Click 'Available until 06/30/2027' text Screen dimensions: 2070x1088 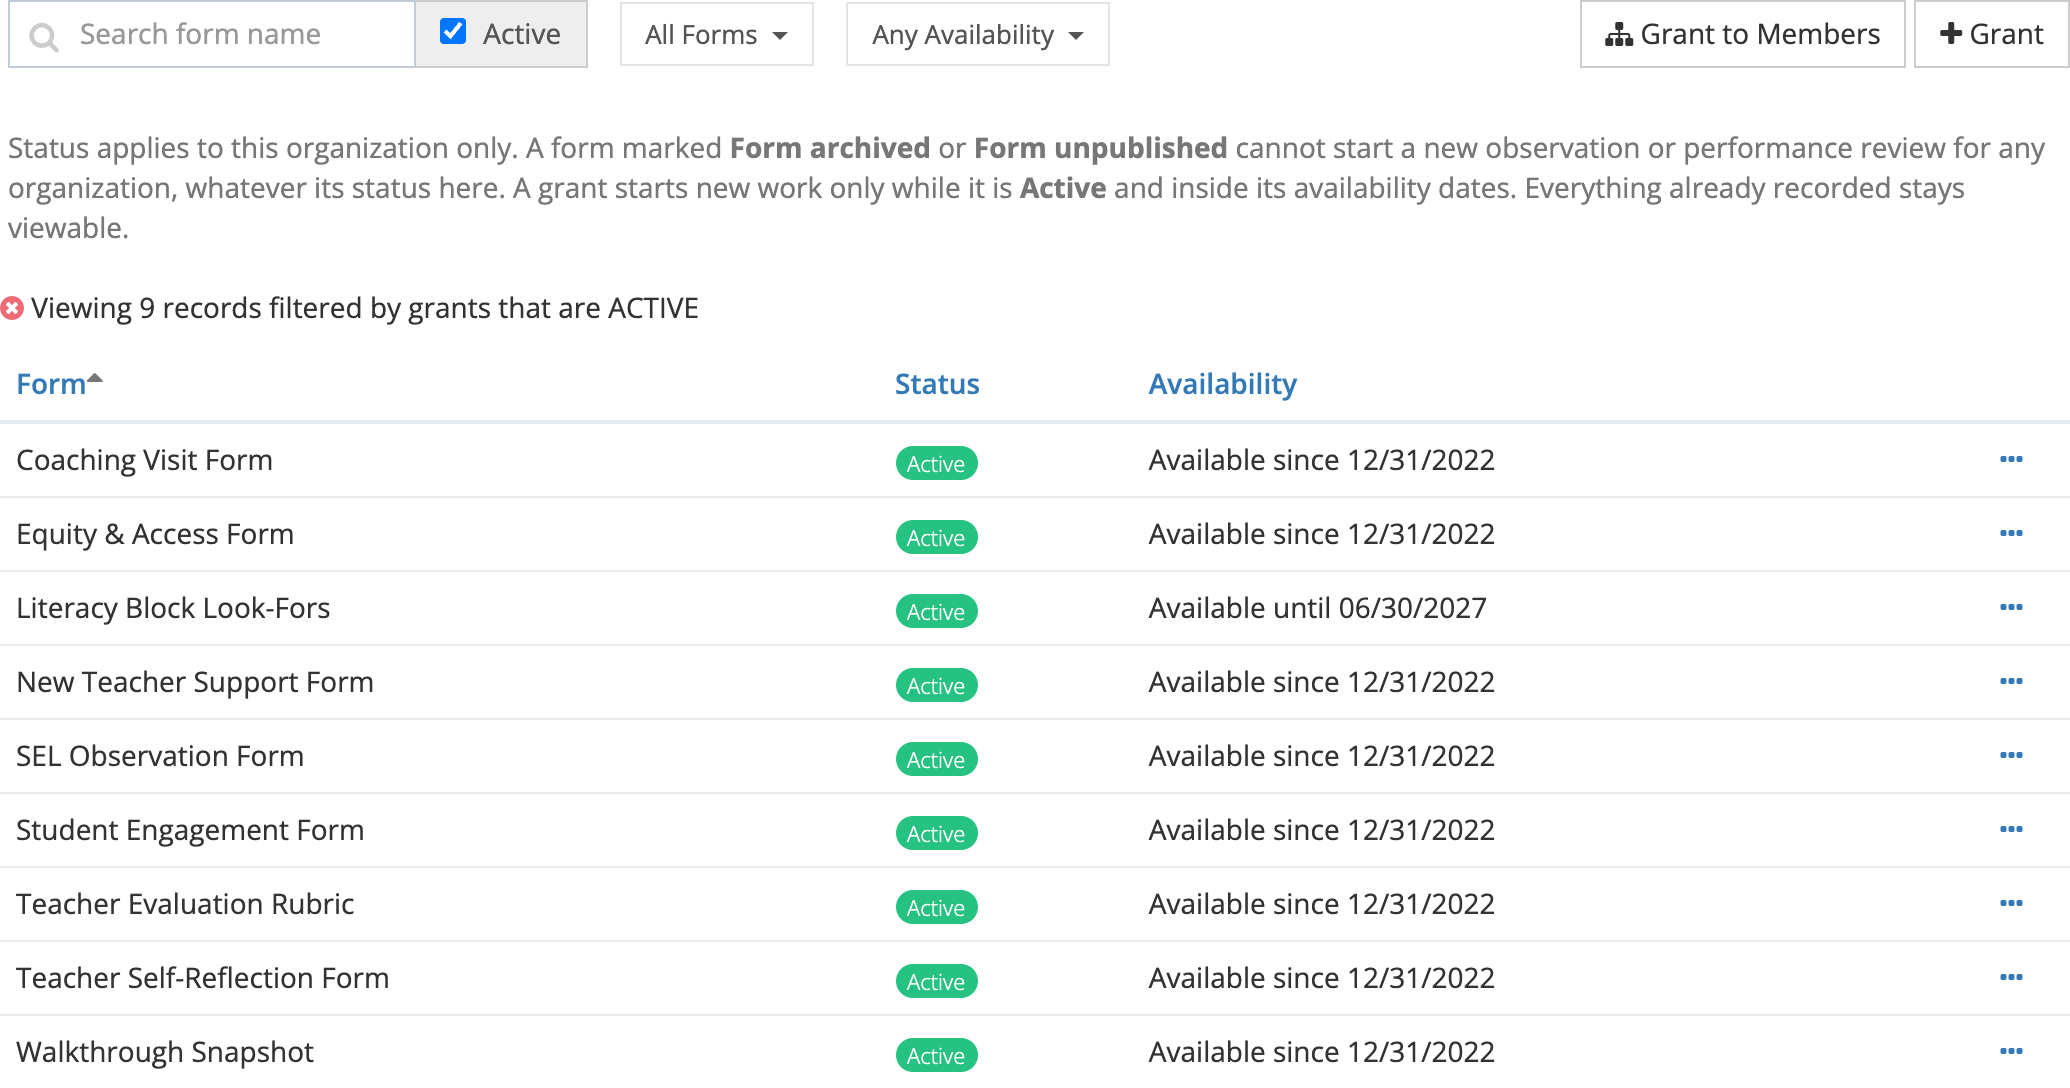(1317, 608)
